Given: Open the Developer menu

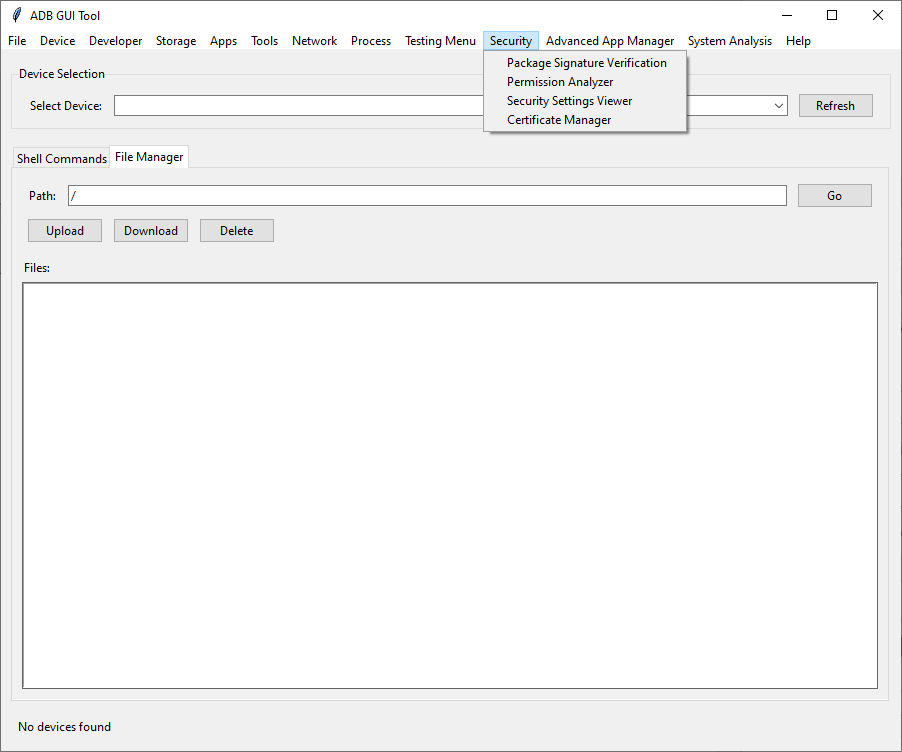Looking at the screenshot, I should pos(115,41).
